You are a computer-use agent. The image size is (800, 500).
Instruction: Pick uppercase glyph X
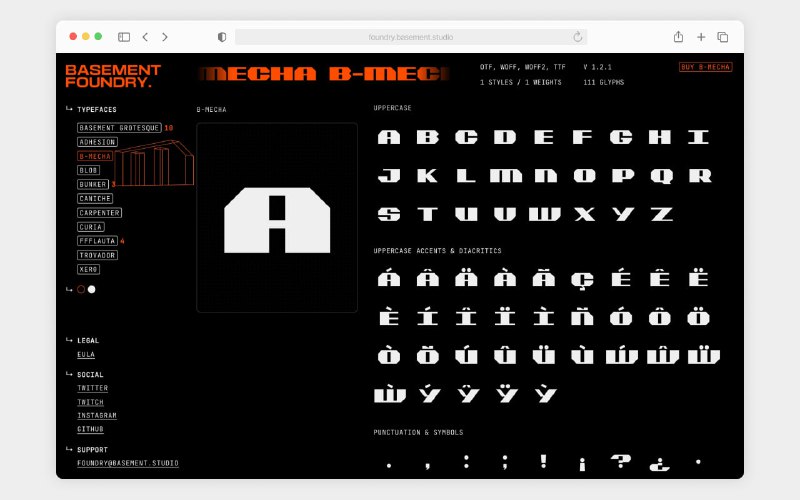[x=585, y=214]
